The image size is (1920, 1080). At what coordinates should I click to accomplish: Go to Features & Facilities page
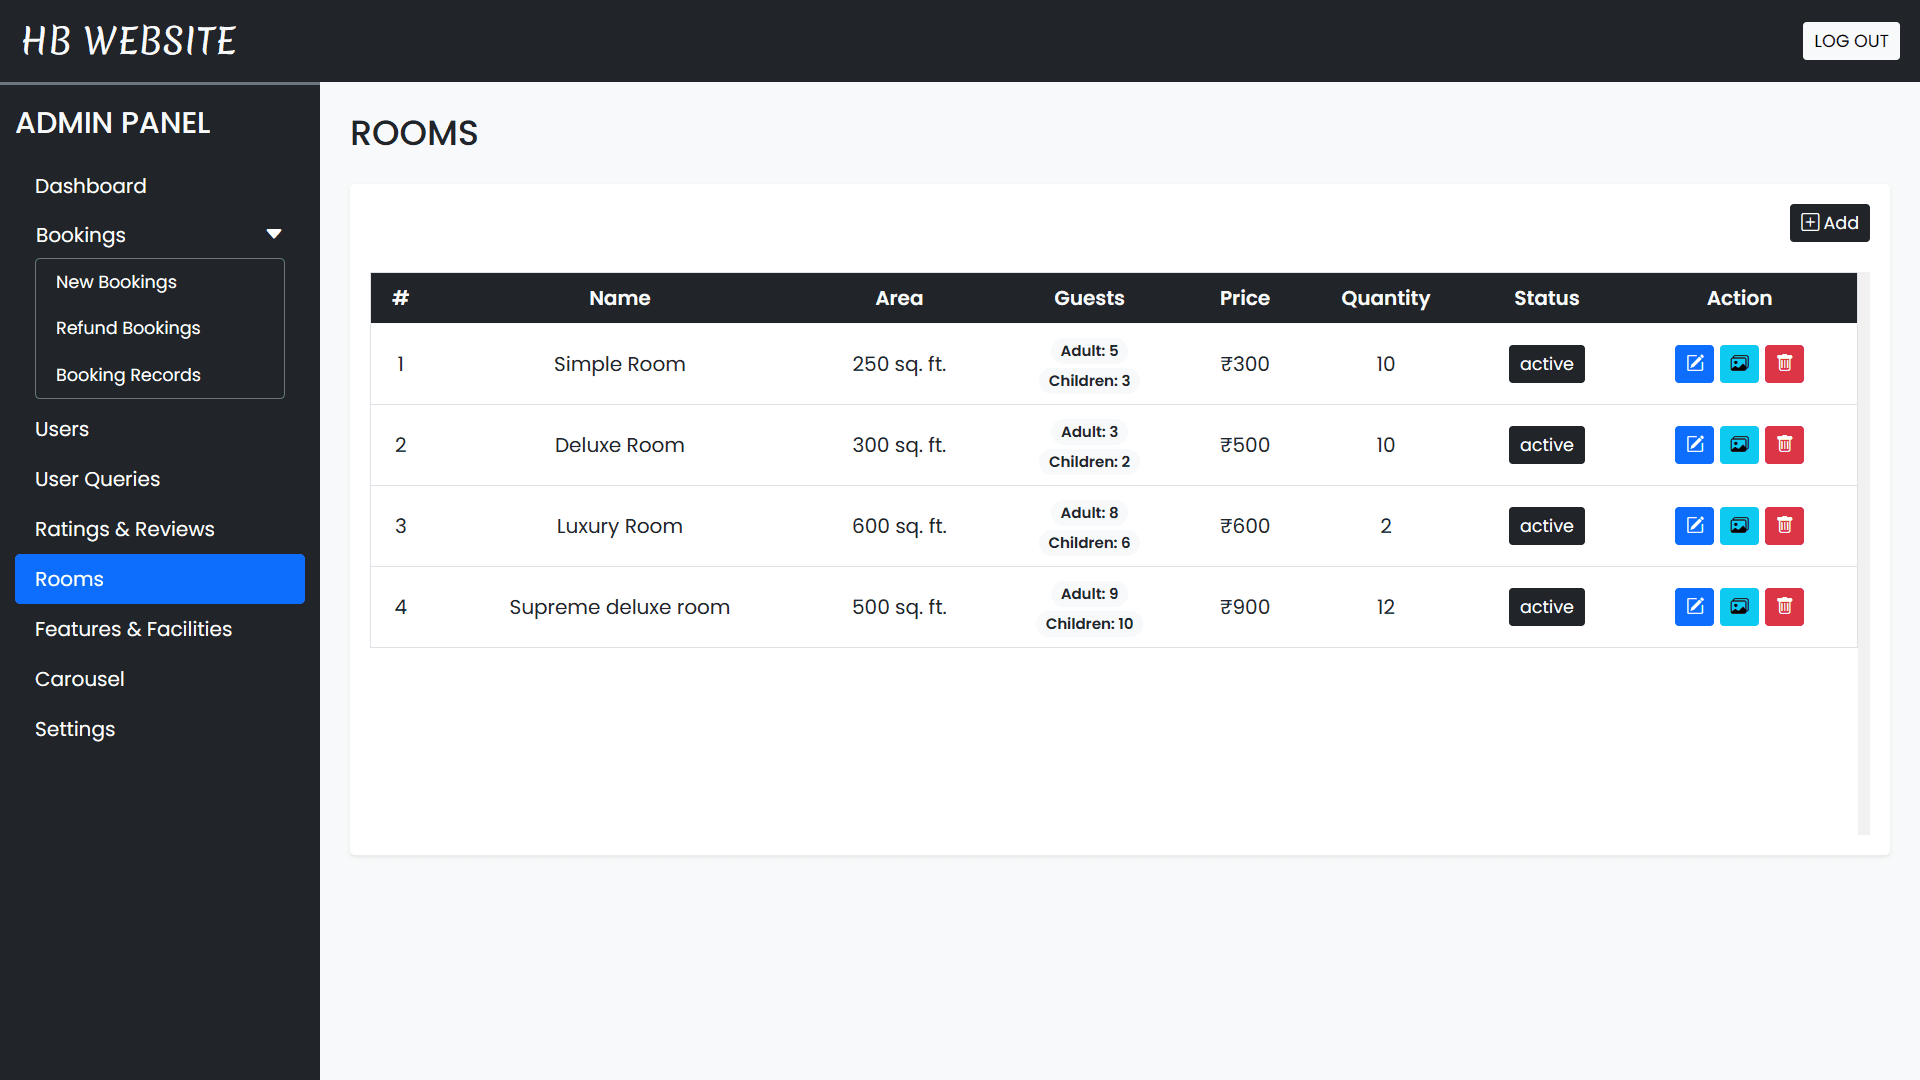(x=133, y=629)
